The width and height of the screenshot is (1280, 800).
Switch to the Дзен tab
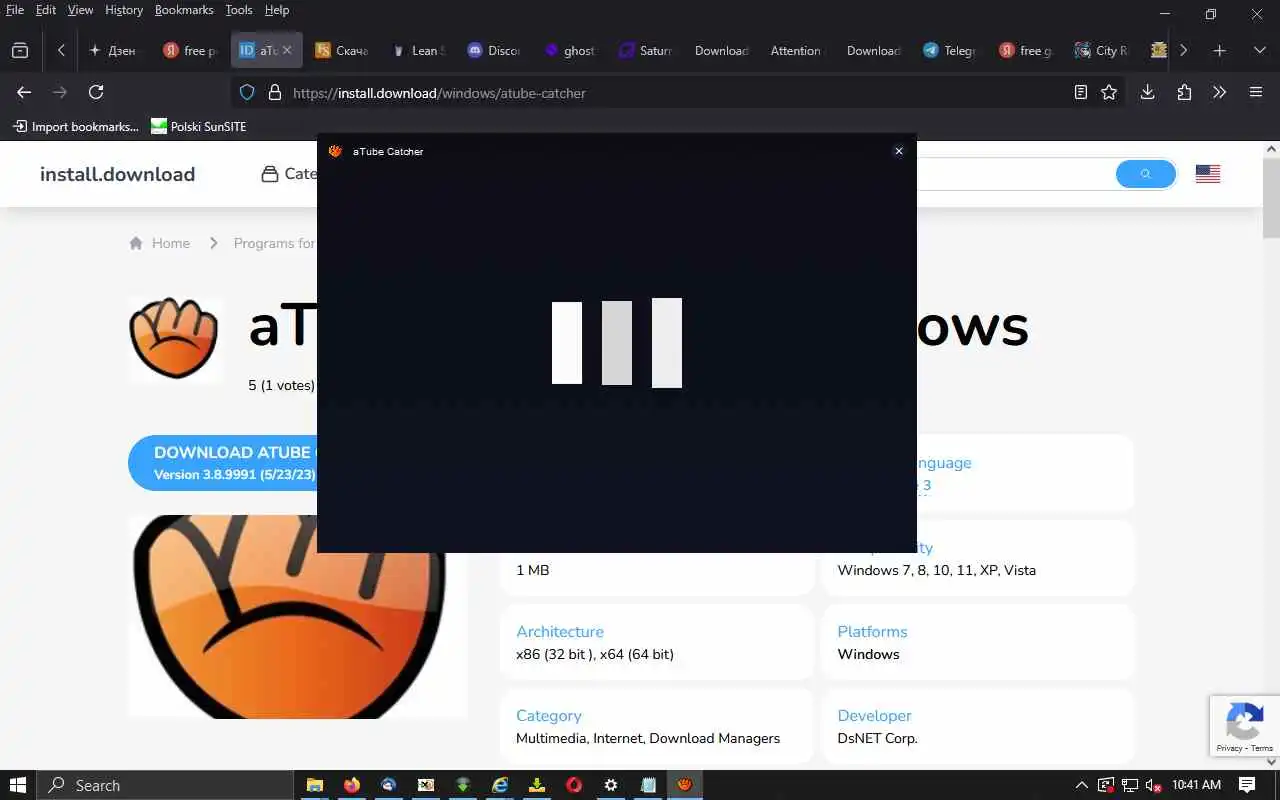point(114,50)
